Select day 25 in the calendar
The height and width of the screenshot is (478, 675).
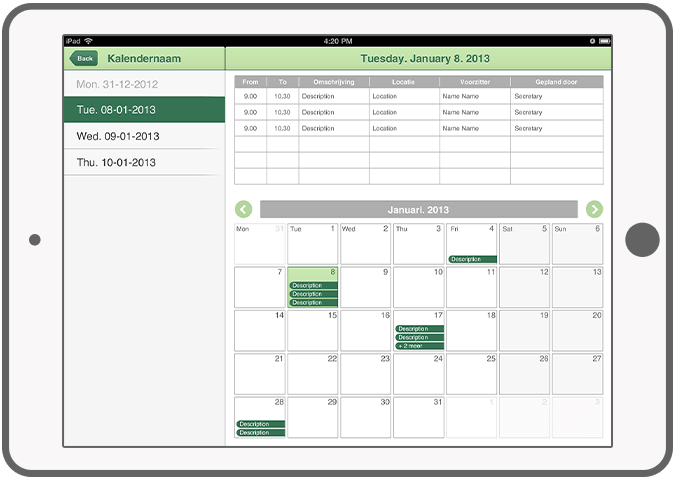[471, 374]
